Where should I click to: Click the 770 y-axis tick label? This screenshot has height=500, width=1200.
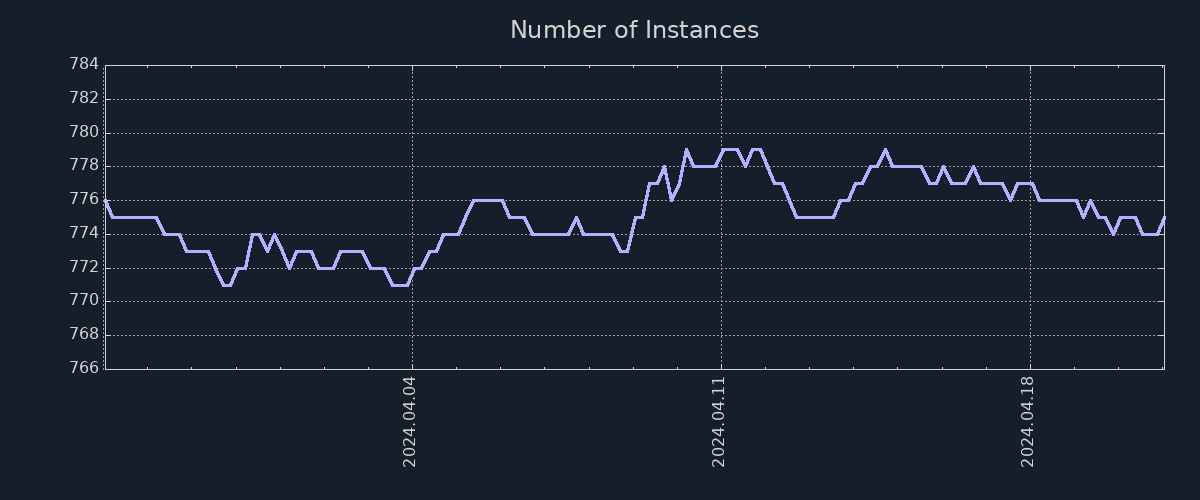pyautogui.click(x=84, y=301)
